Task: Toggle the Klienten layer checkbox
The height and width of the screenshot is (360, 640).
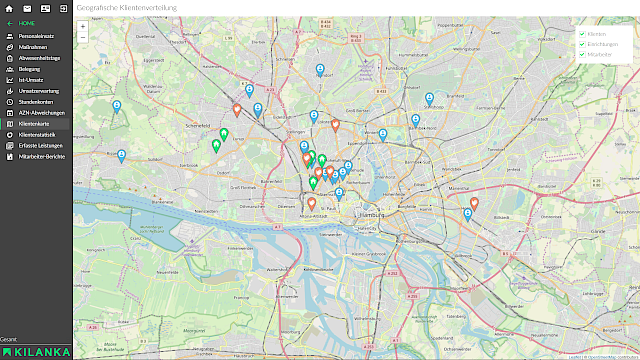Action: tap(582, 34)
